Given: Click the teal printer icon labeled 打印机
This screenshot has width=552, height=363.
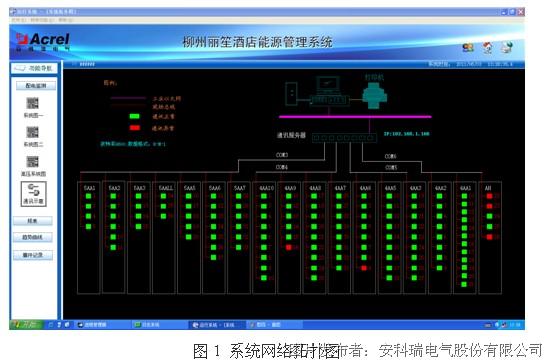Looking at the screenshot, I should pos(375,96).
